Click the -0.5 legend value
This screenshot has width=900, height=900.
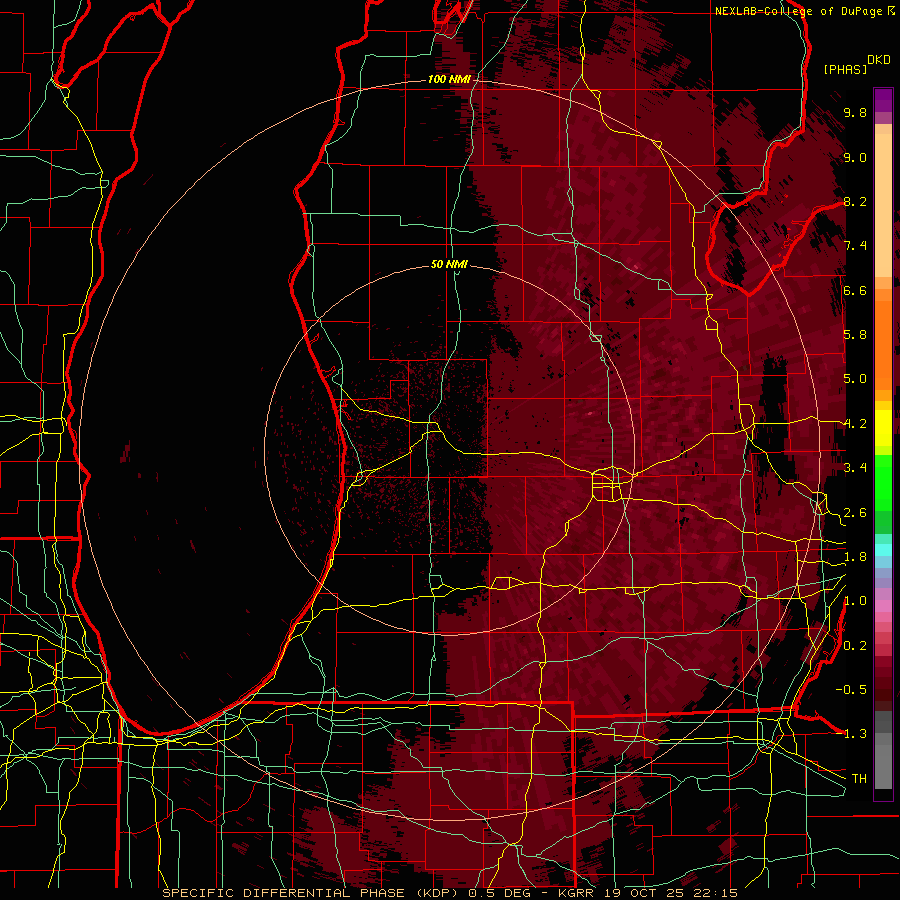tap(851, 689)
